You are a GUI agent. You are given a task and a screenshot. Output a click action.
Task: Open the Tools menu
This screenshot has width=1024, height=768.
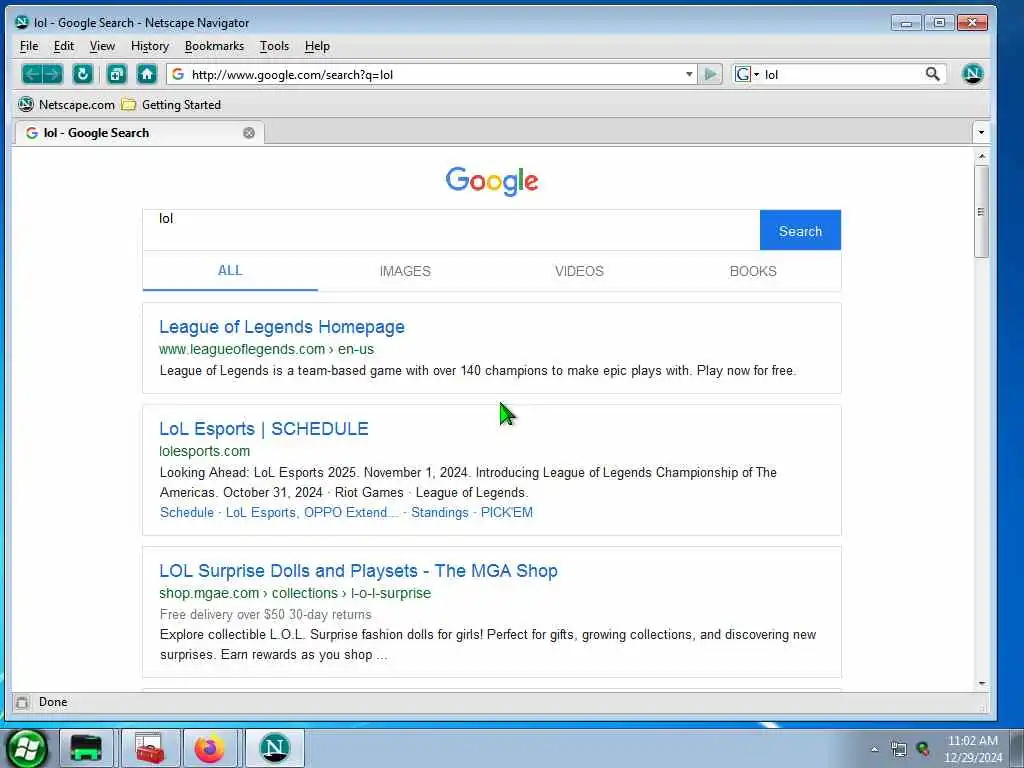(x=274, y=46)
